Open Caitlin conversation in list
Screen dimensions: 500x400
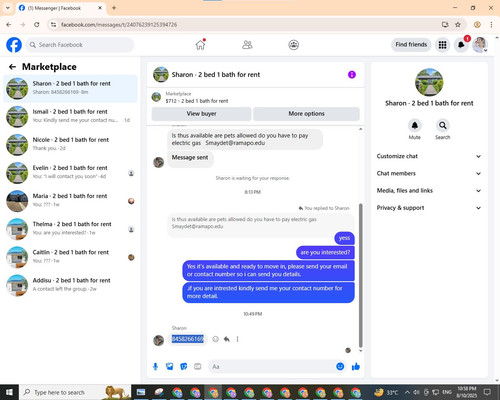tap(70, 257)
